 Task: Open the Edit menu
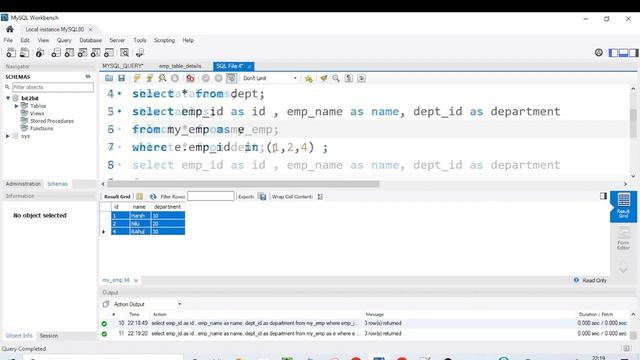pos(25,40)
